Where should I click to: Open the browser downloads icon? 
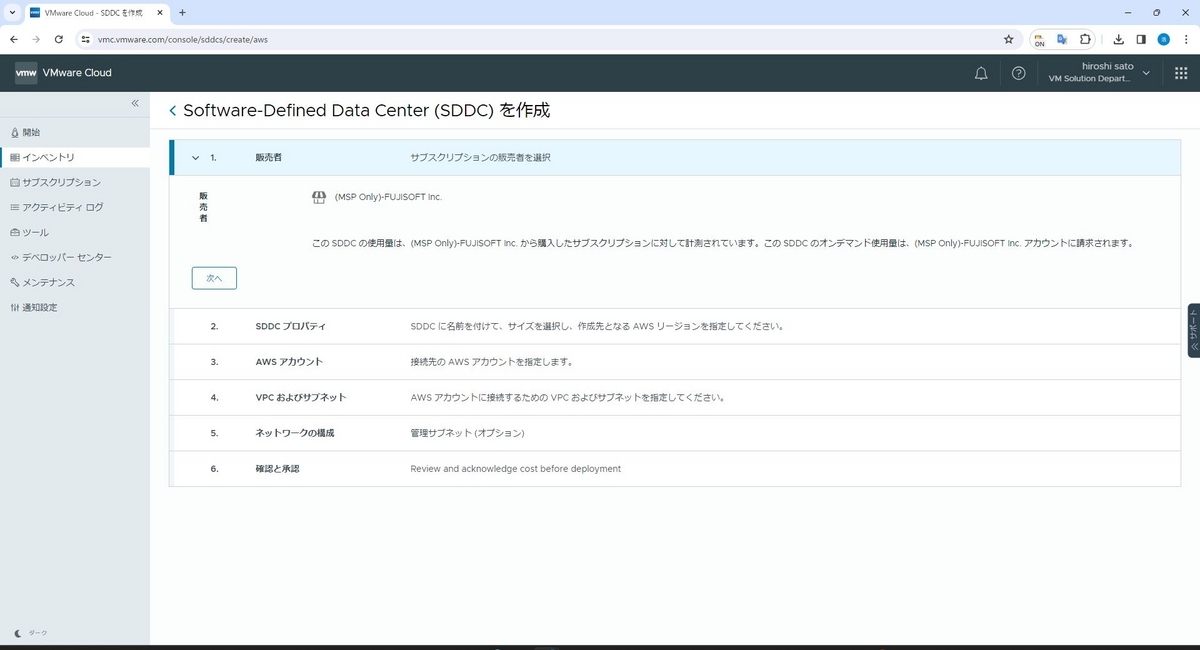pyautogui.click(x=1118, y=39)
